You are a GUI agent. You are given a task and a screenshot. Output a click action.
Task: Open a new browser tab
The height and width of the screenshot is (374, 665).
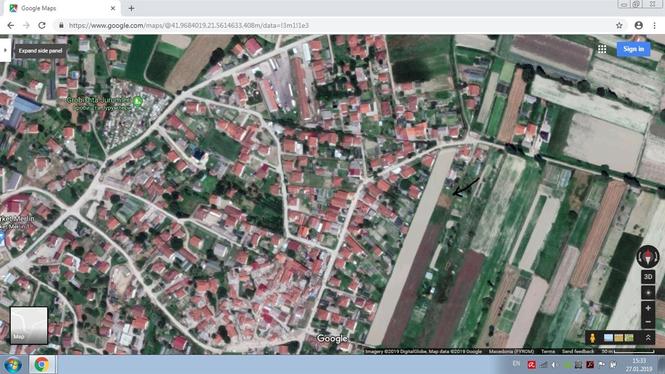tap(131, 8)
